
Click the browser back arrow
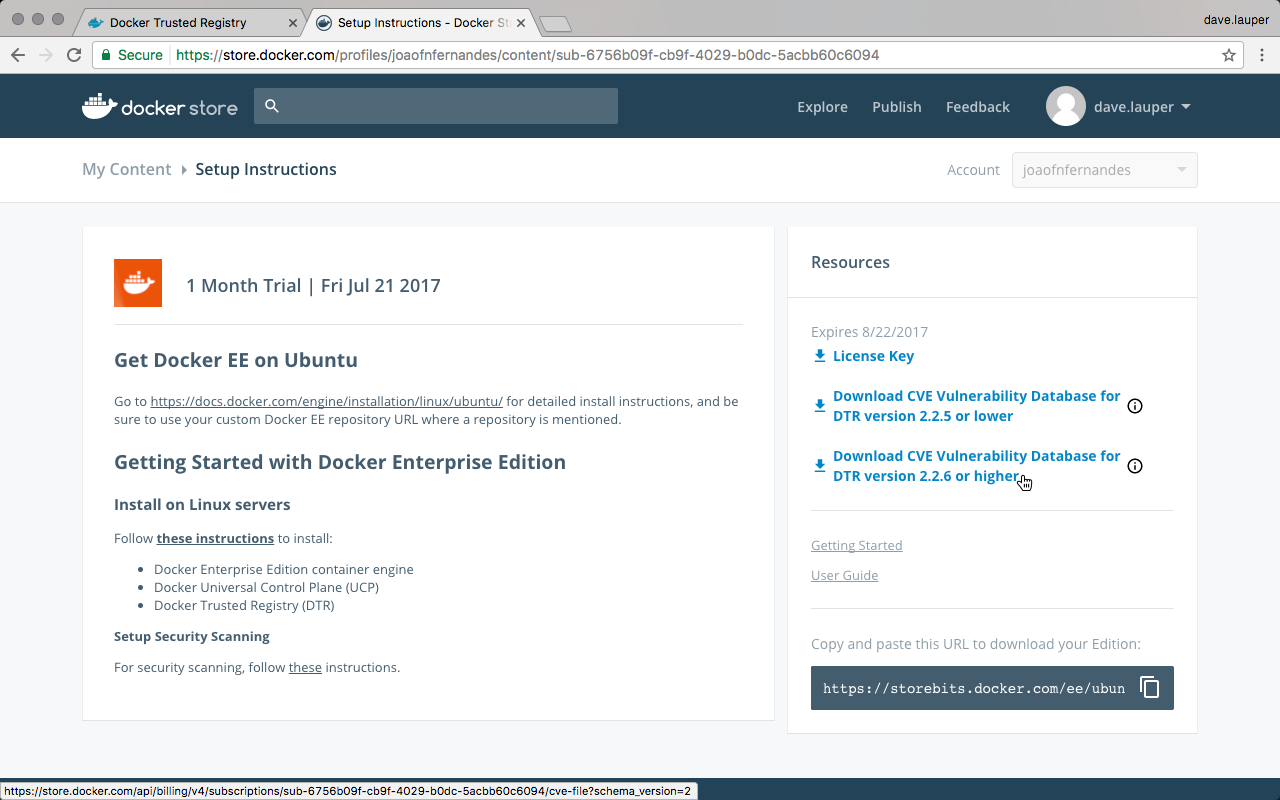[18, 55]
